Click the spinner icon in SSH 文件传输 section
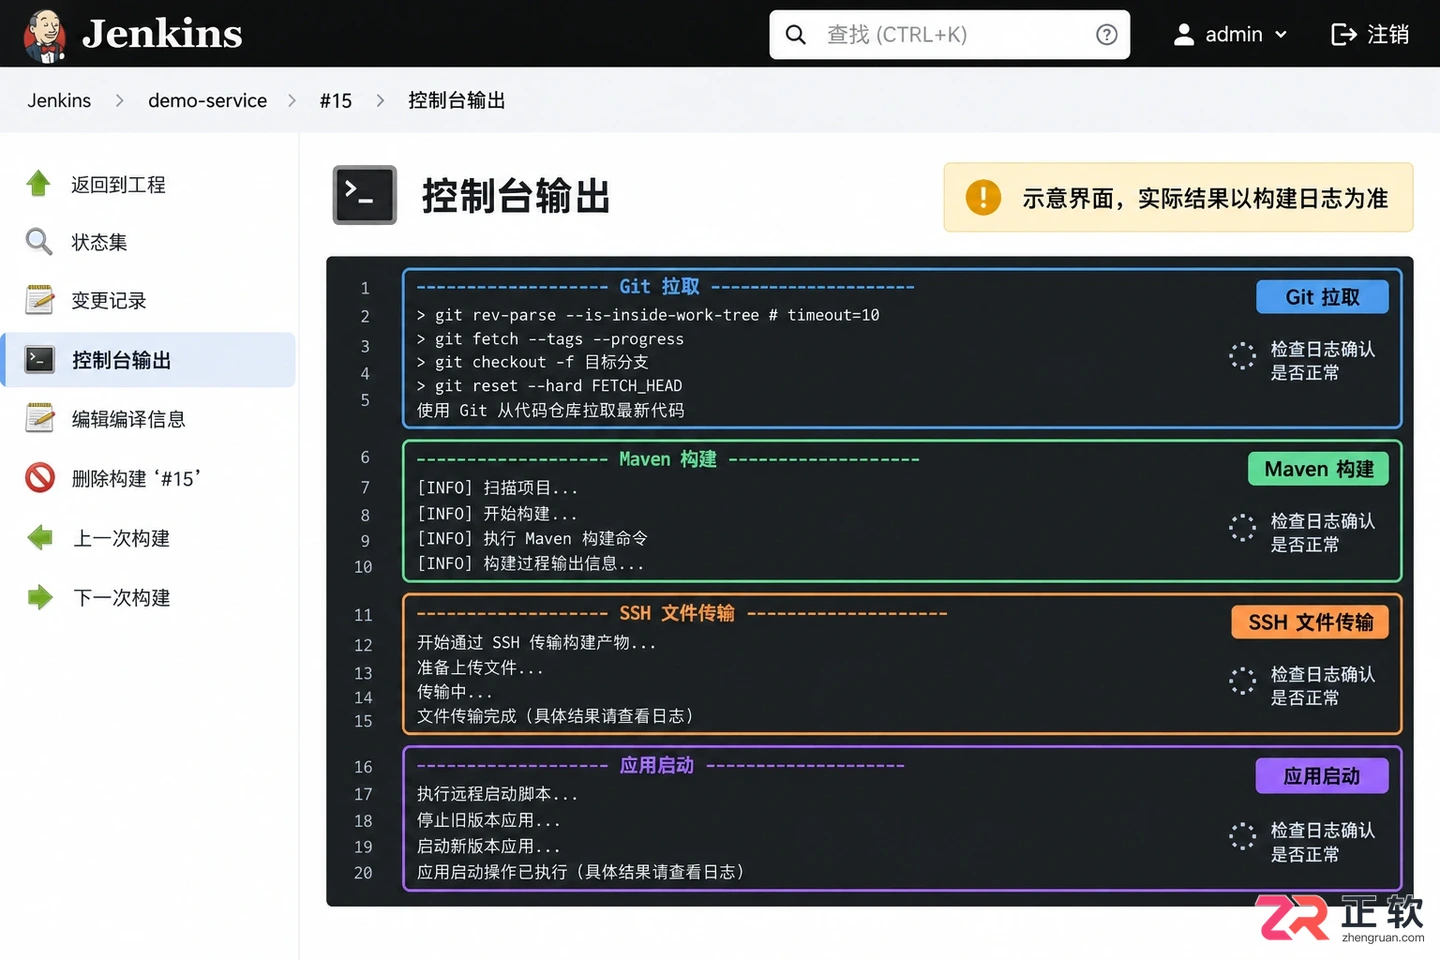This screenshot has height=960, width=1440. [x=1242, y=681]
